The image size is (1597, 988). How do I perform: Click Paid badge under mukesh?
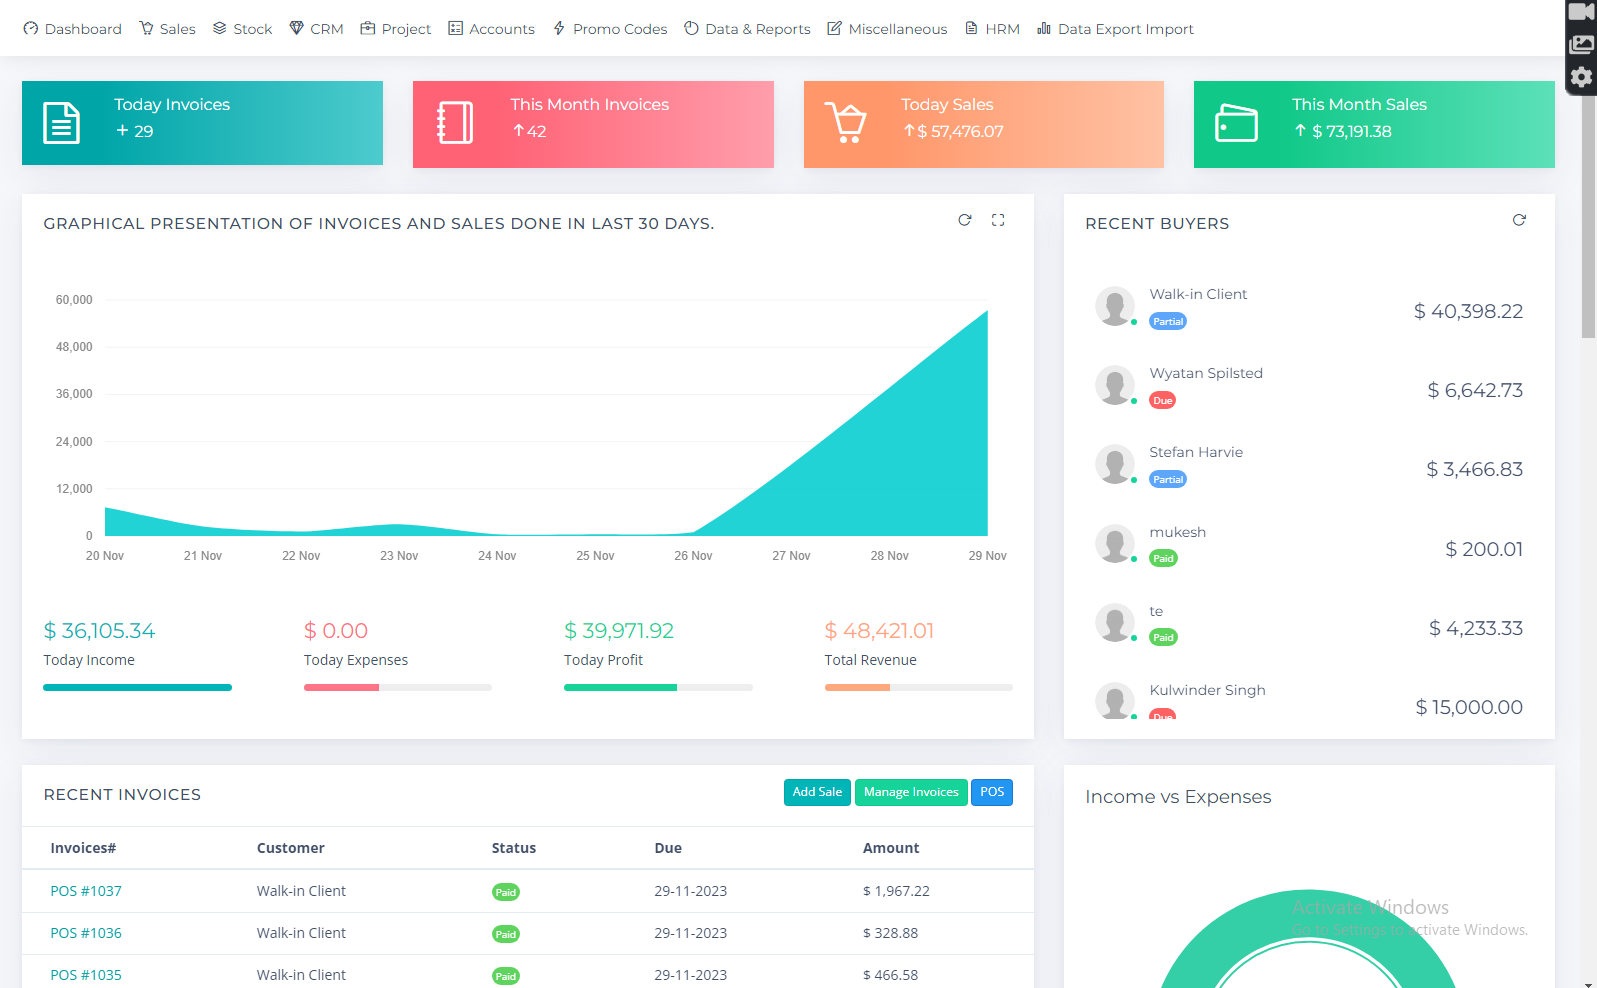coord(1163,559)
